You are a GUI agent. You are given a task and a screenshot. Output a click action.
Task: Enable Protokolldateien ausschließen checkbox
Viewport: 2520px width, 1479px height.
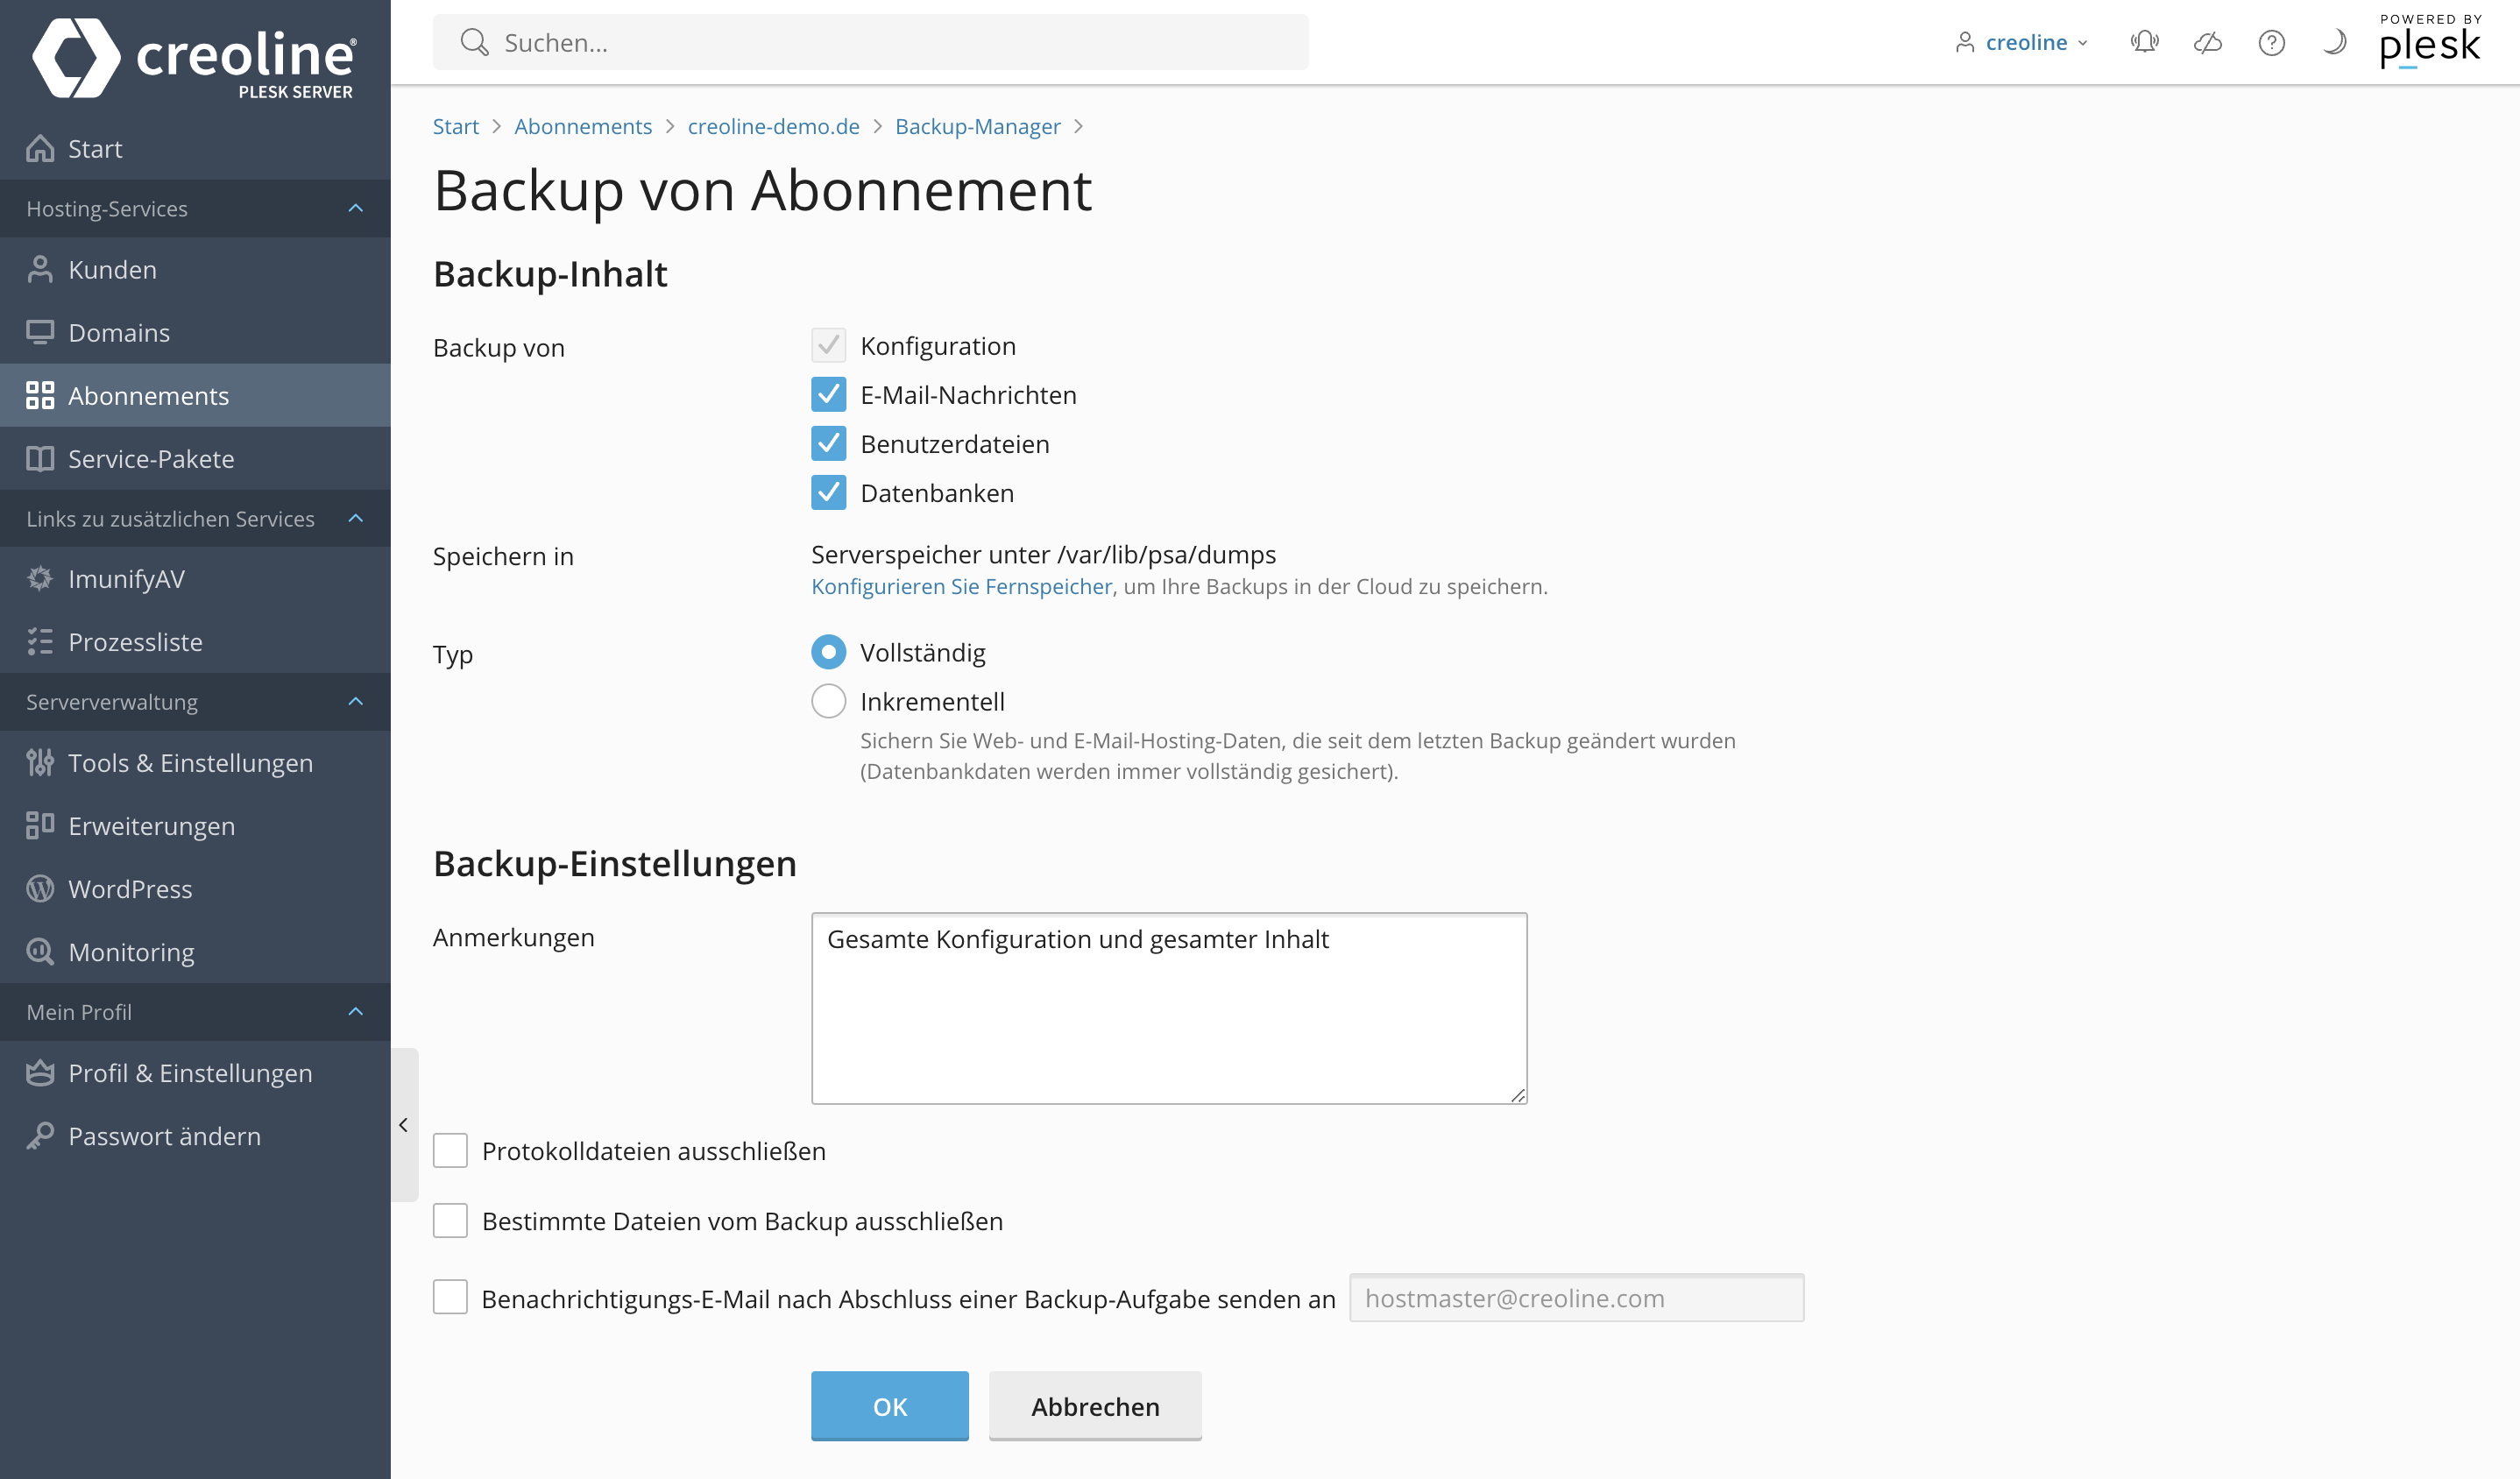tap(450, 1151)
